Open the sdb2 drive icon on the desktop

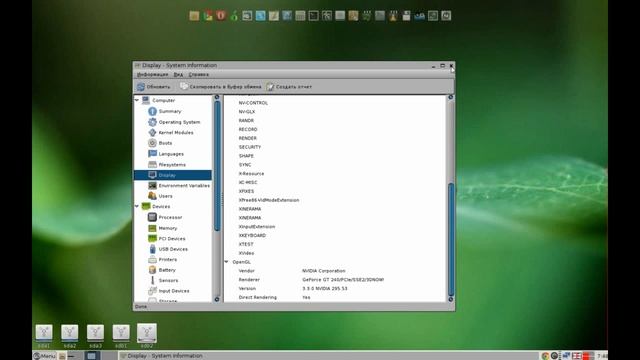(147, 336)
